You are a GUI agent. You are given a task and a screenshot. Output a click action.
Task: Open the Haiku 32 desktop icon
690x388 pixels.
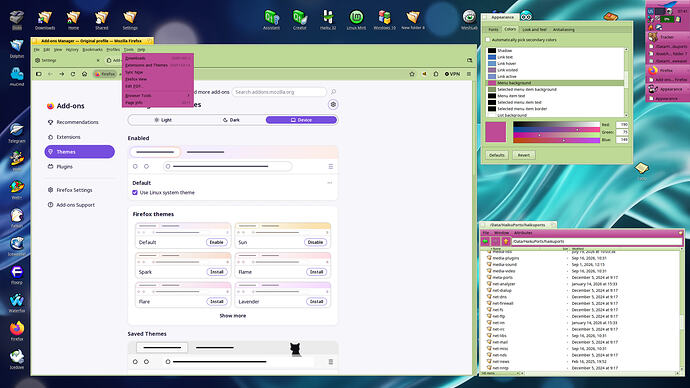coord(328,20)
